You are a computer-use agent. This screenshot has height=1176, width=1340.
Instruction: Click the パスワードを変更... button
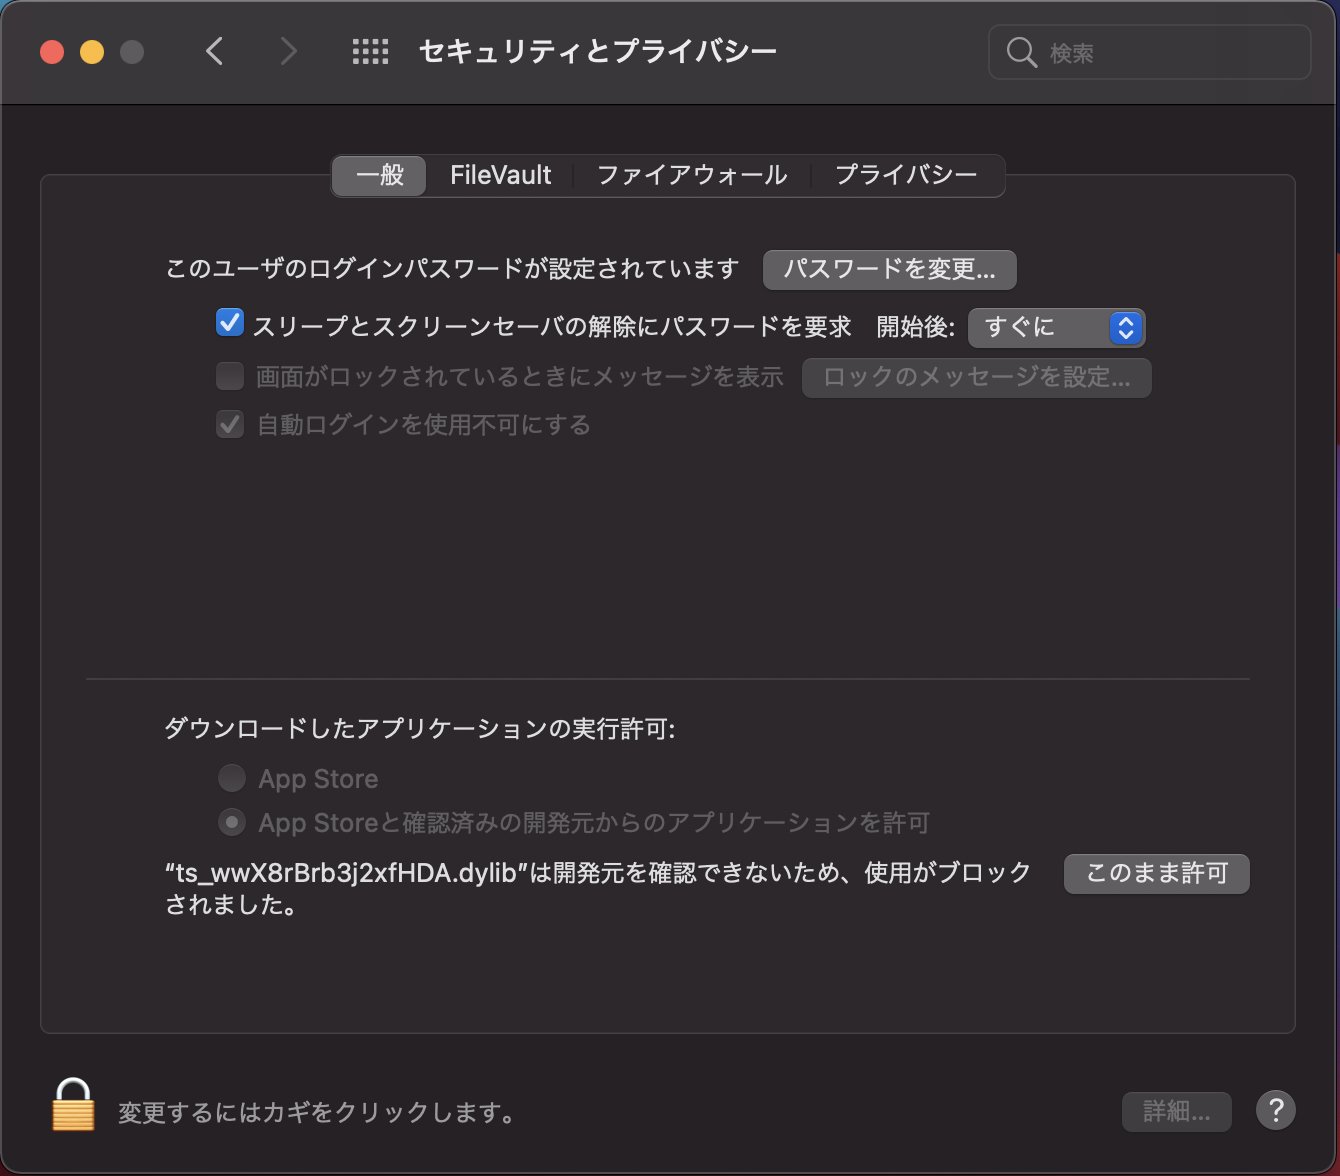click(889, 269)
